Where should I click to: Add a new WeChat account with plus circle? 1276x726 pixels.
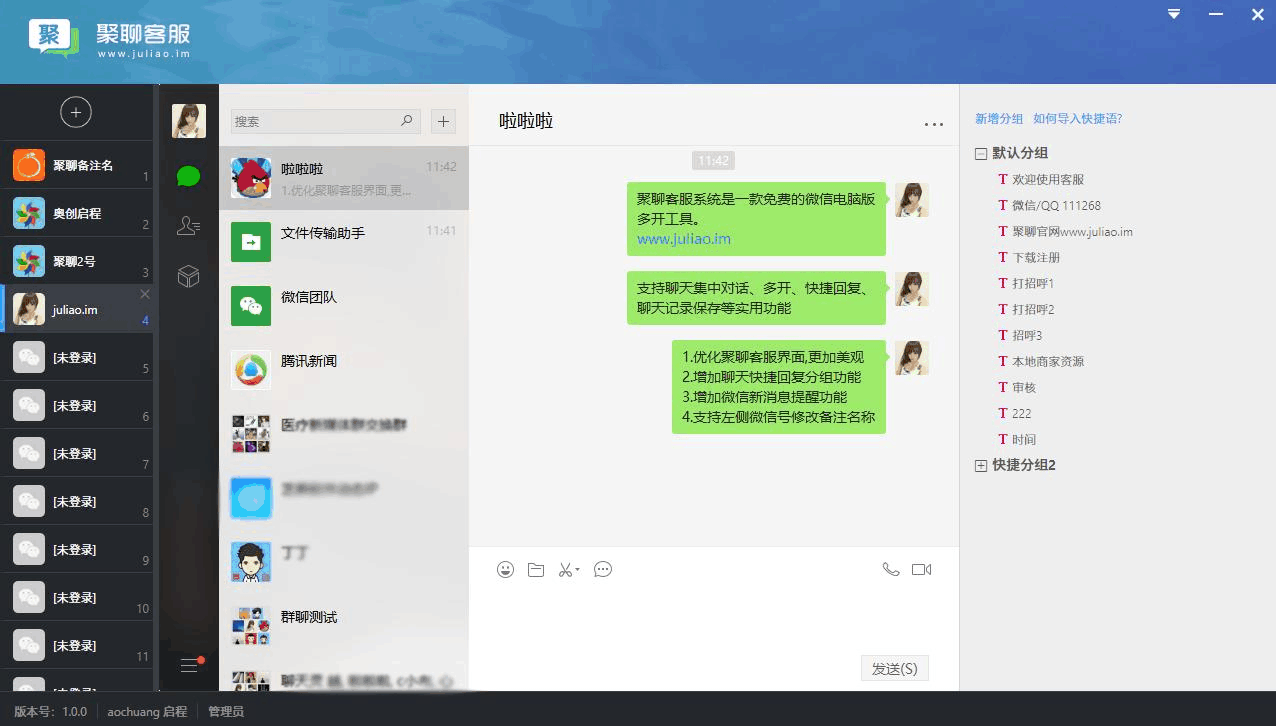tap(76, 112)
